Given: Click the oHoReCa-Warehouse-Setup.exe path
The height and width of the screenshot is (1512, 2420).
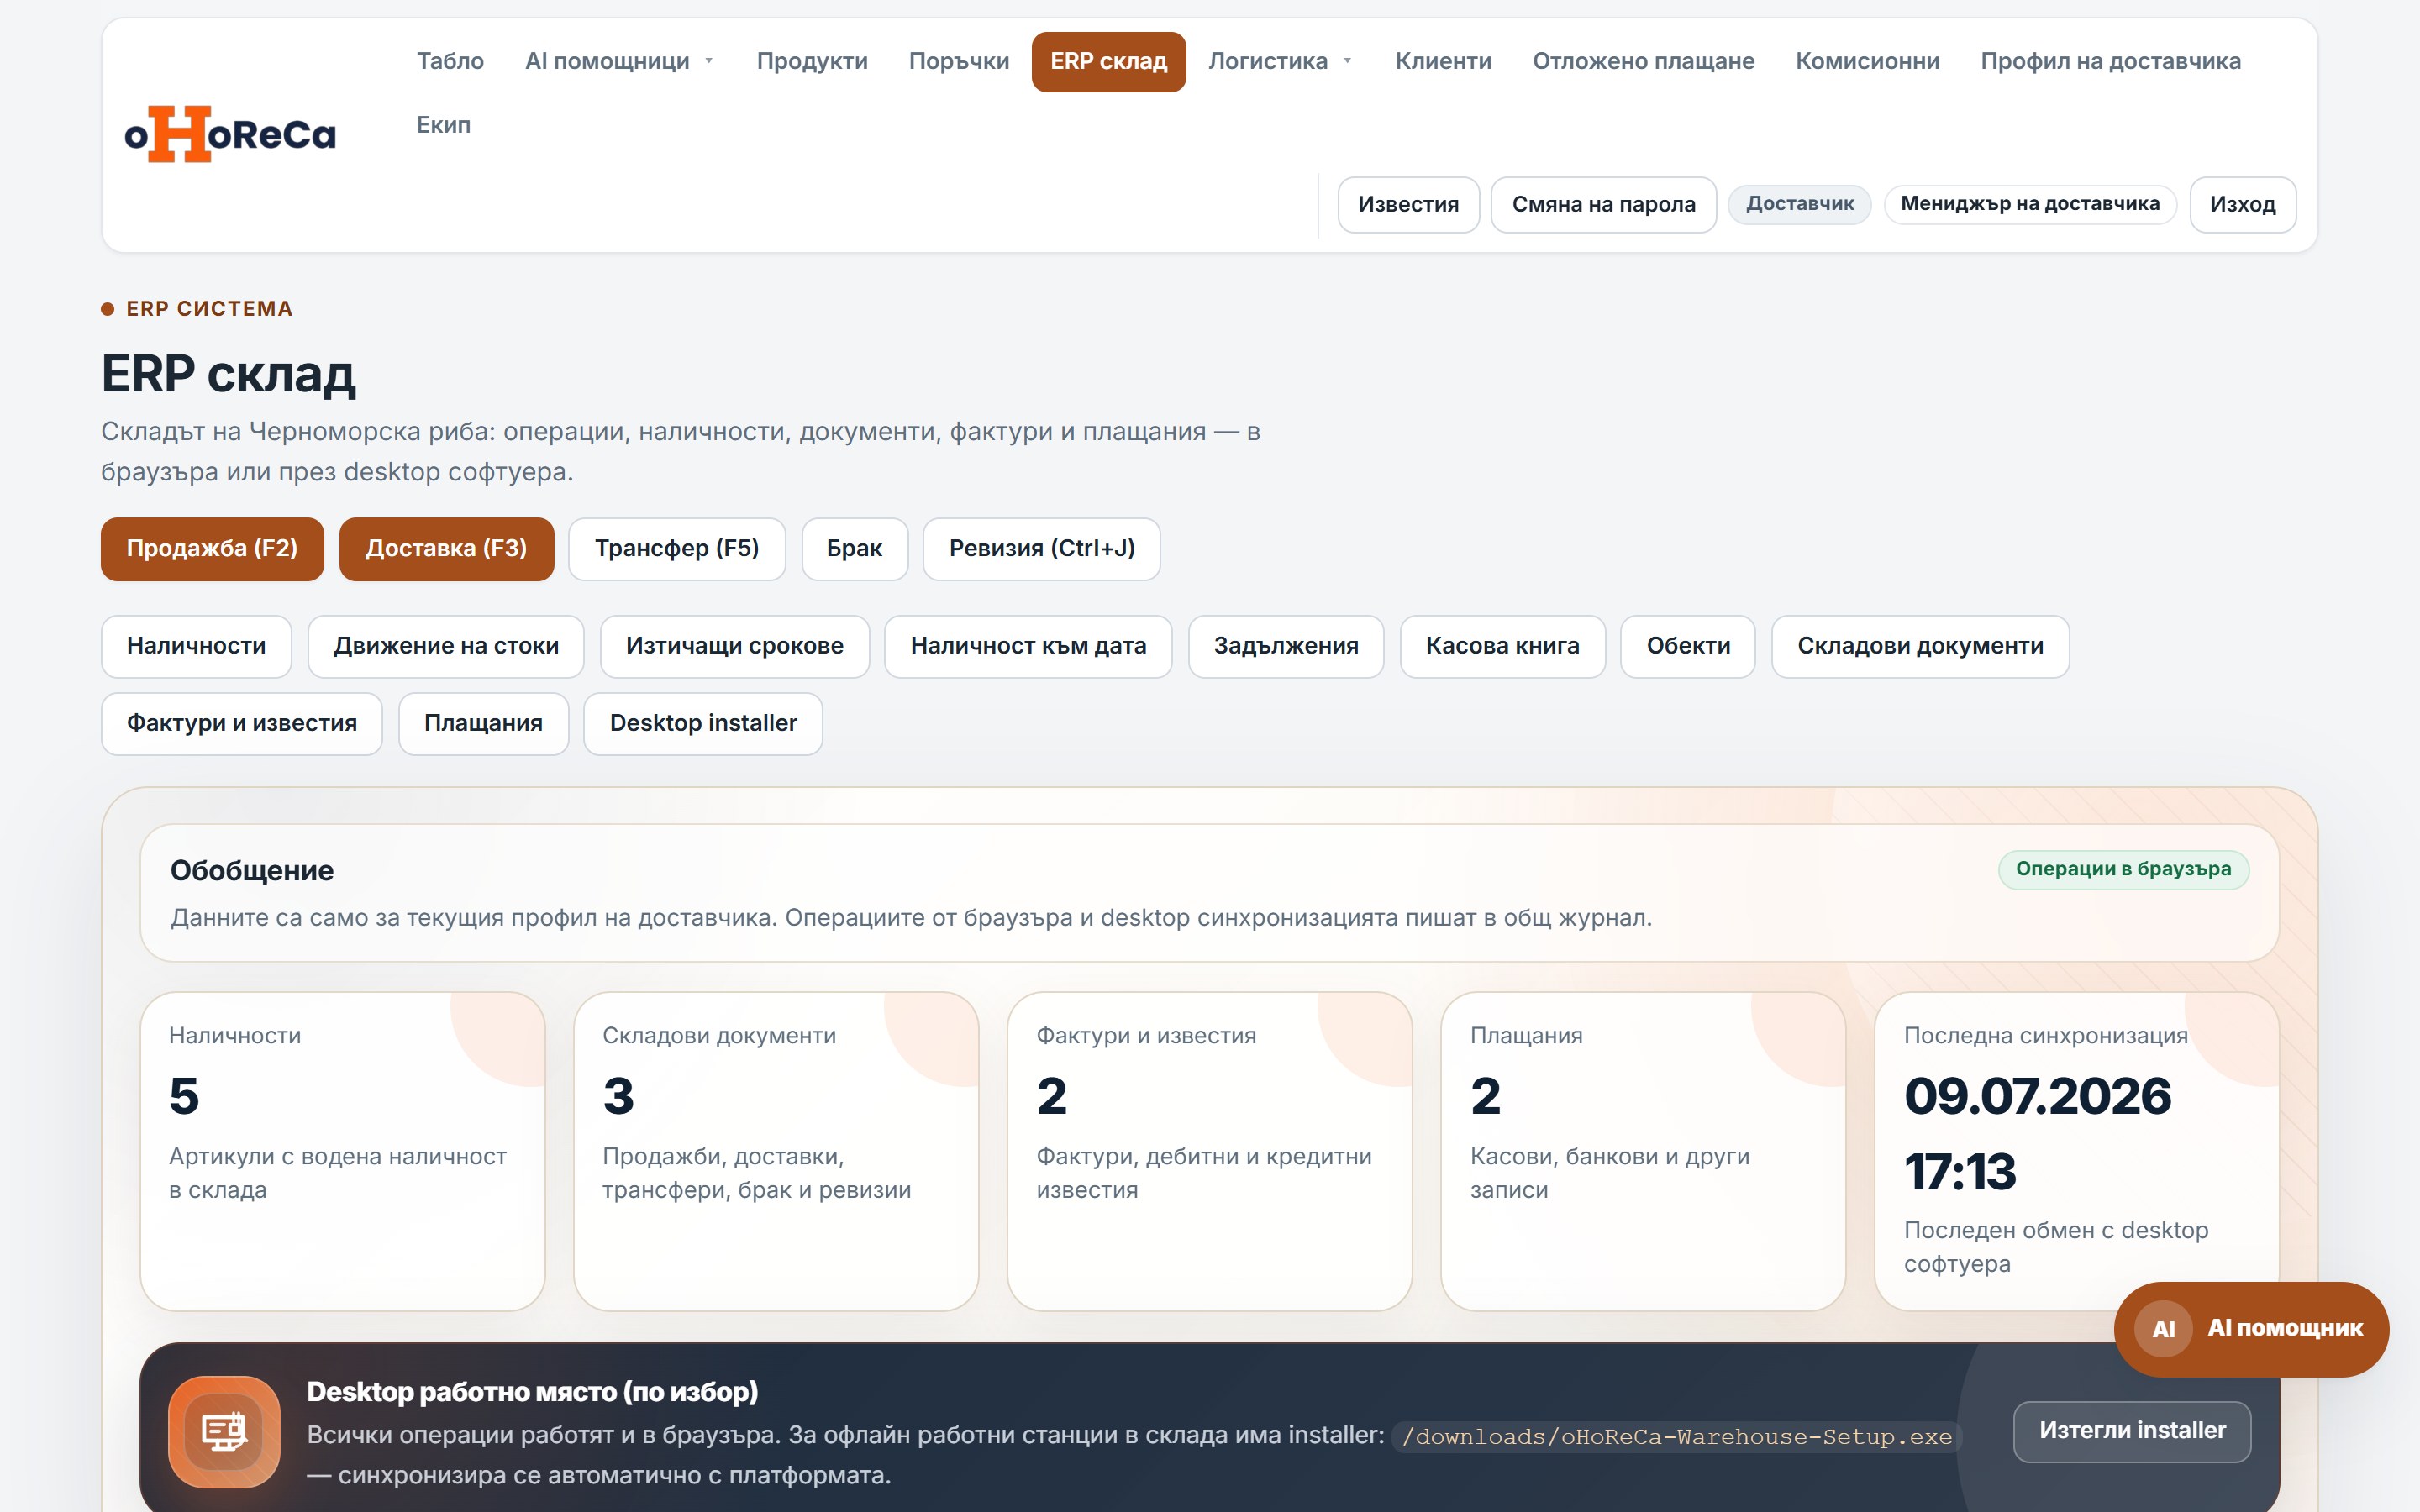Looking at the screenshot, I should coord(1676,1437).
